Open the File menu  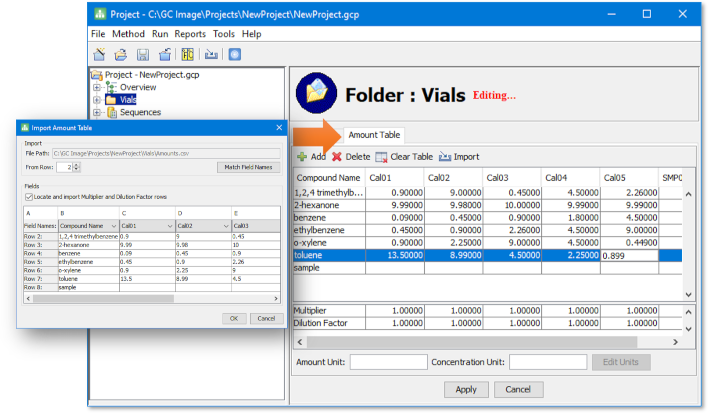98,34
